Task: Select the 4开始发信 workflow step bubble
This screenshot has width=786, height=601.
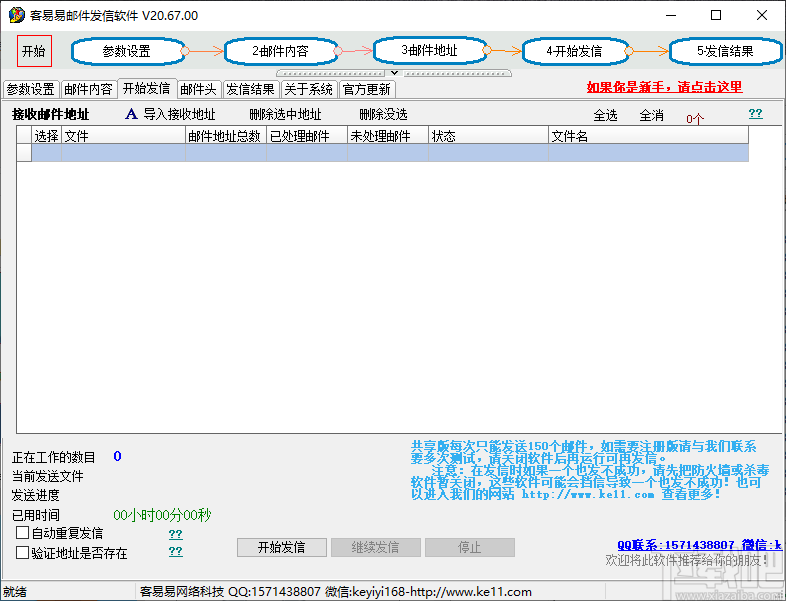Action: pyautogui.click(x=574, y=51)
